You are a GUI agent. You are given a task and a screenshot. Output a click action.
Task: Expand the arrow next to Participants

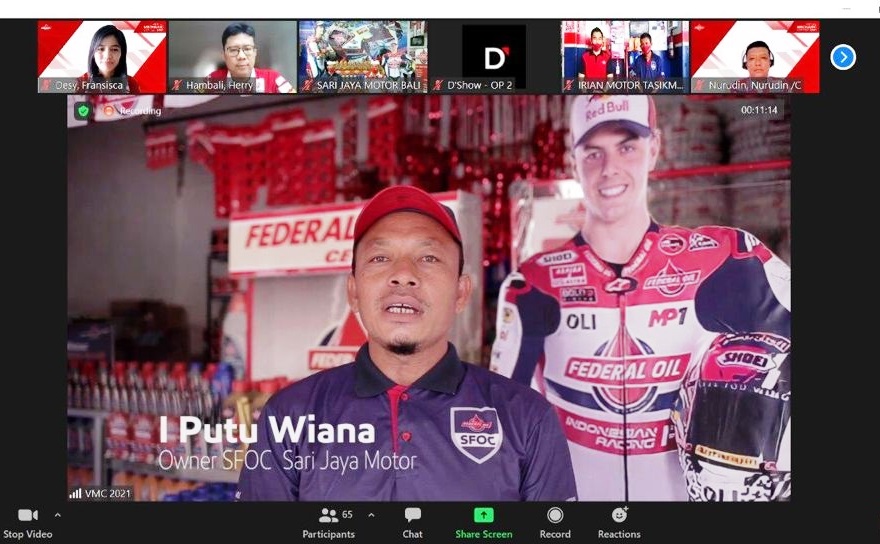click(371, 515)
